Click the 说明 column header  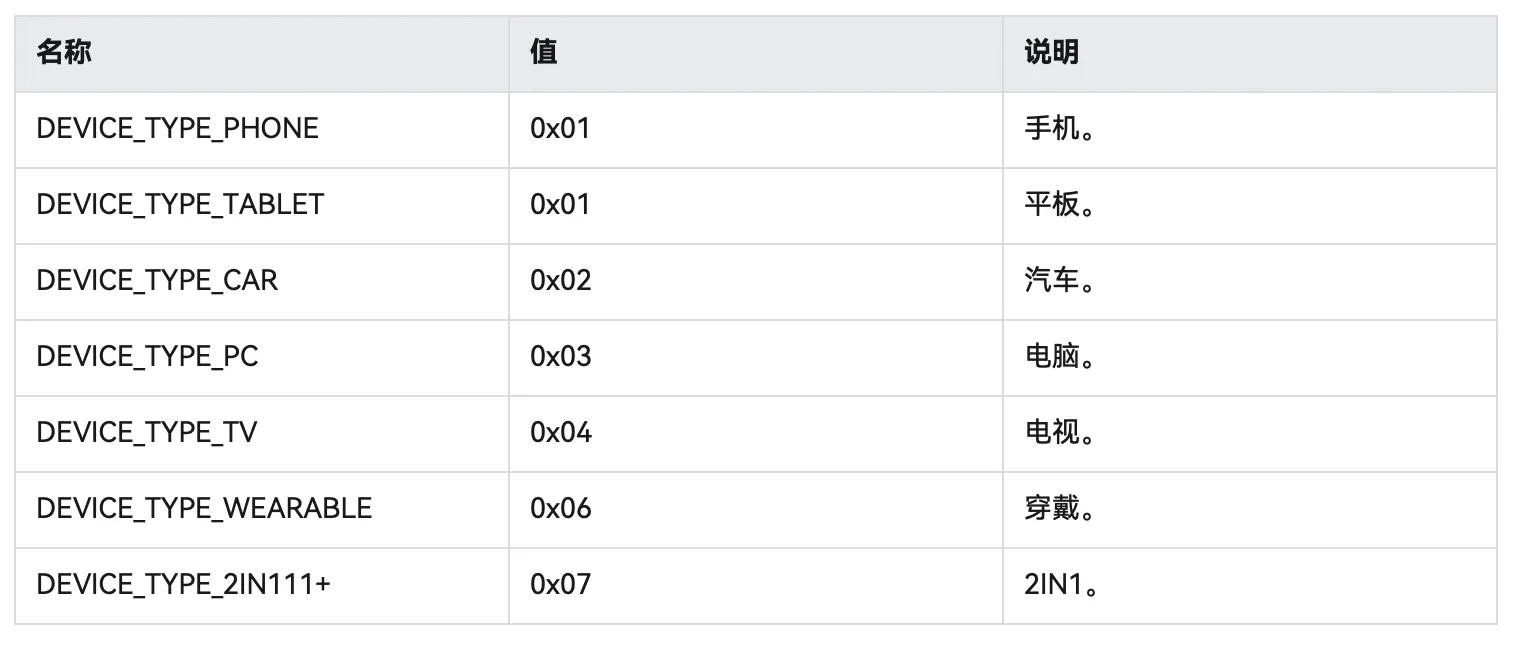1051,53
